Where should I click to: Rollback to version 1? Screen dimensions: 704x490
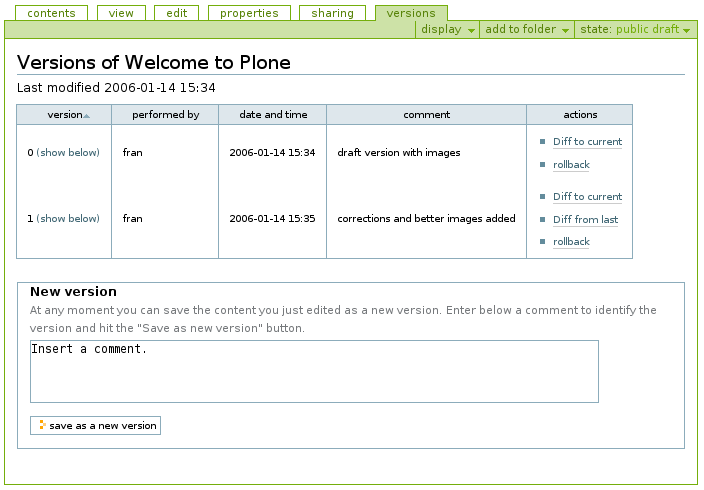pyautogui.click(x=571, y=242)
